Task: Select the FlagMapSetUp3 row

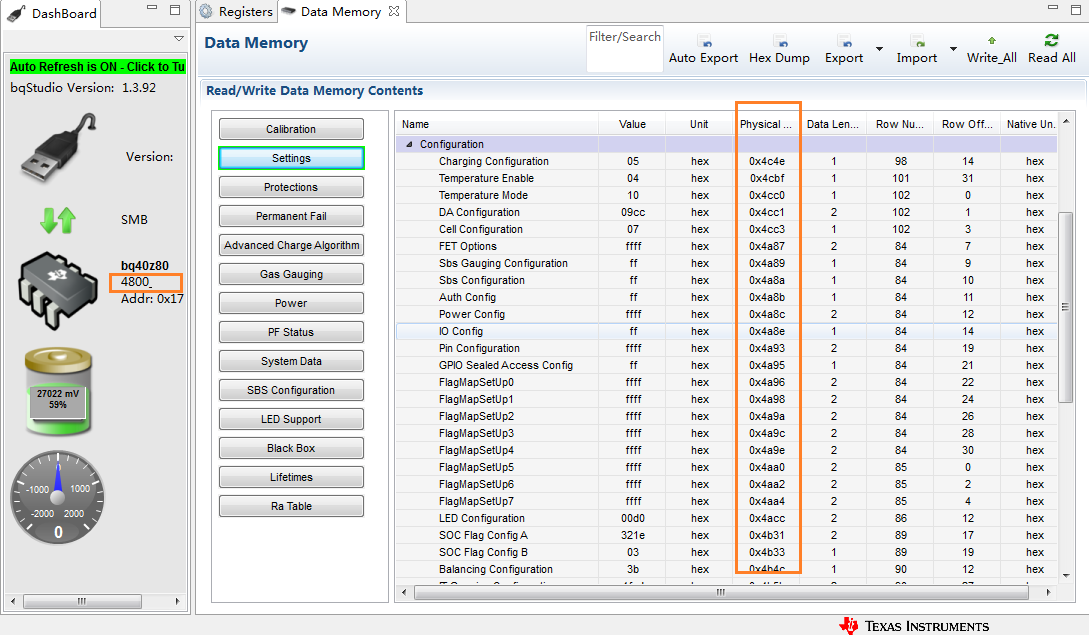Action: (x=726, y=434)
